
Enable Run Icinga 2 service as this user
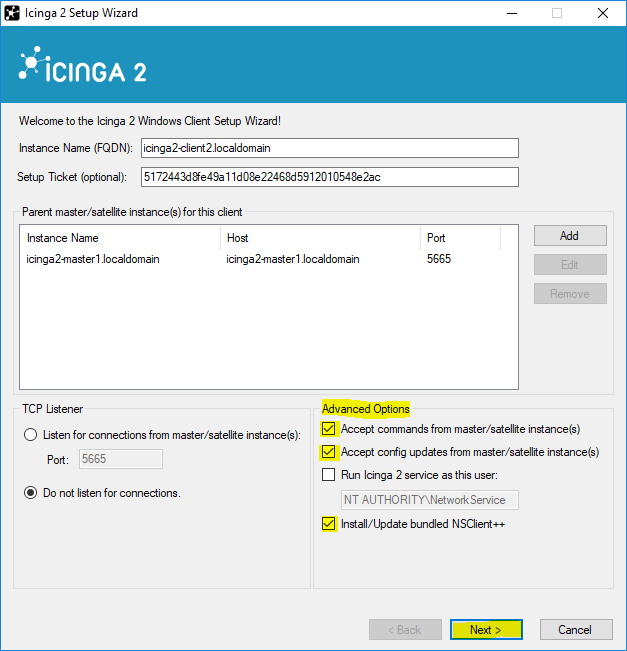328,475
